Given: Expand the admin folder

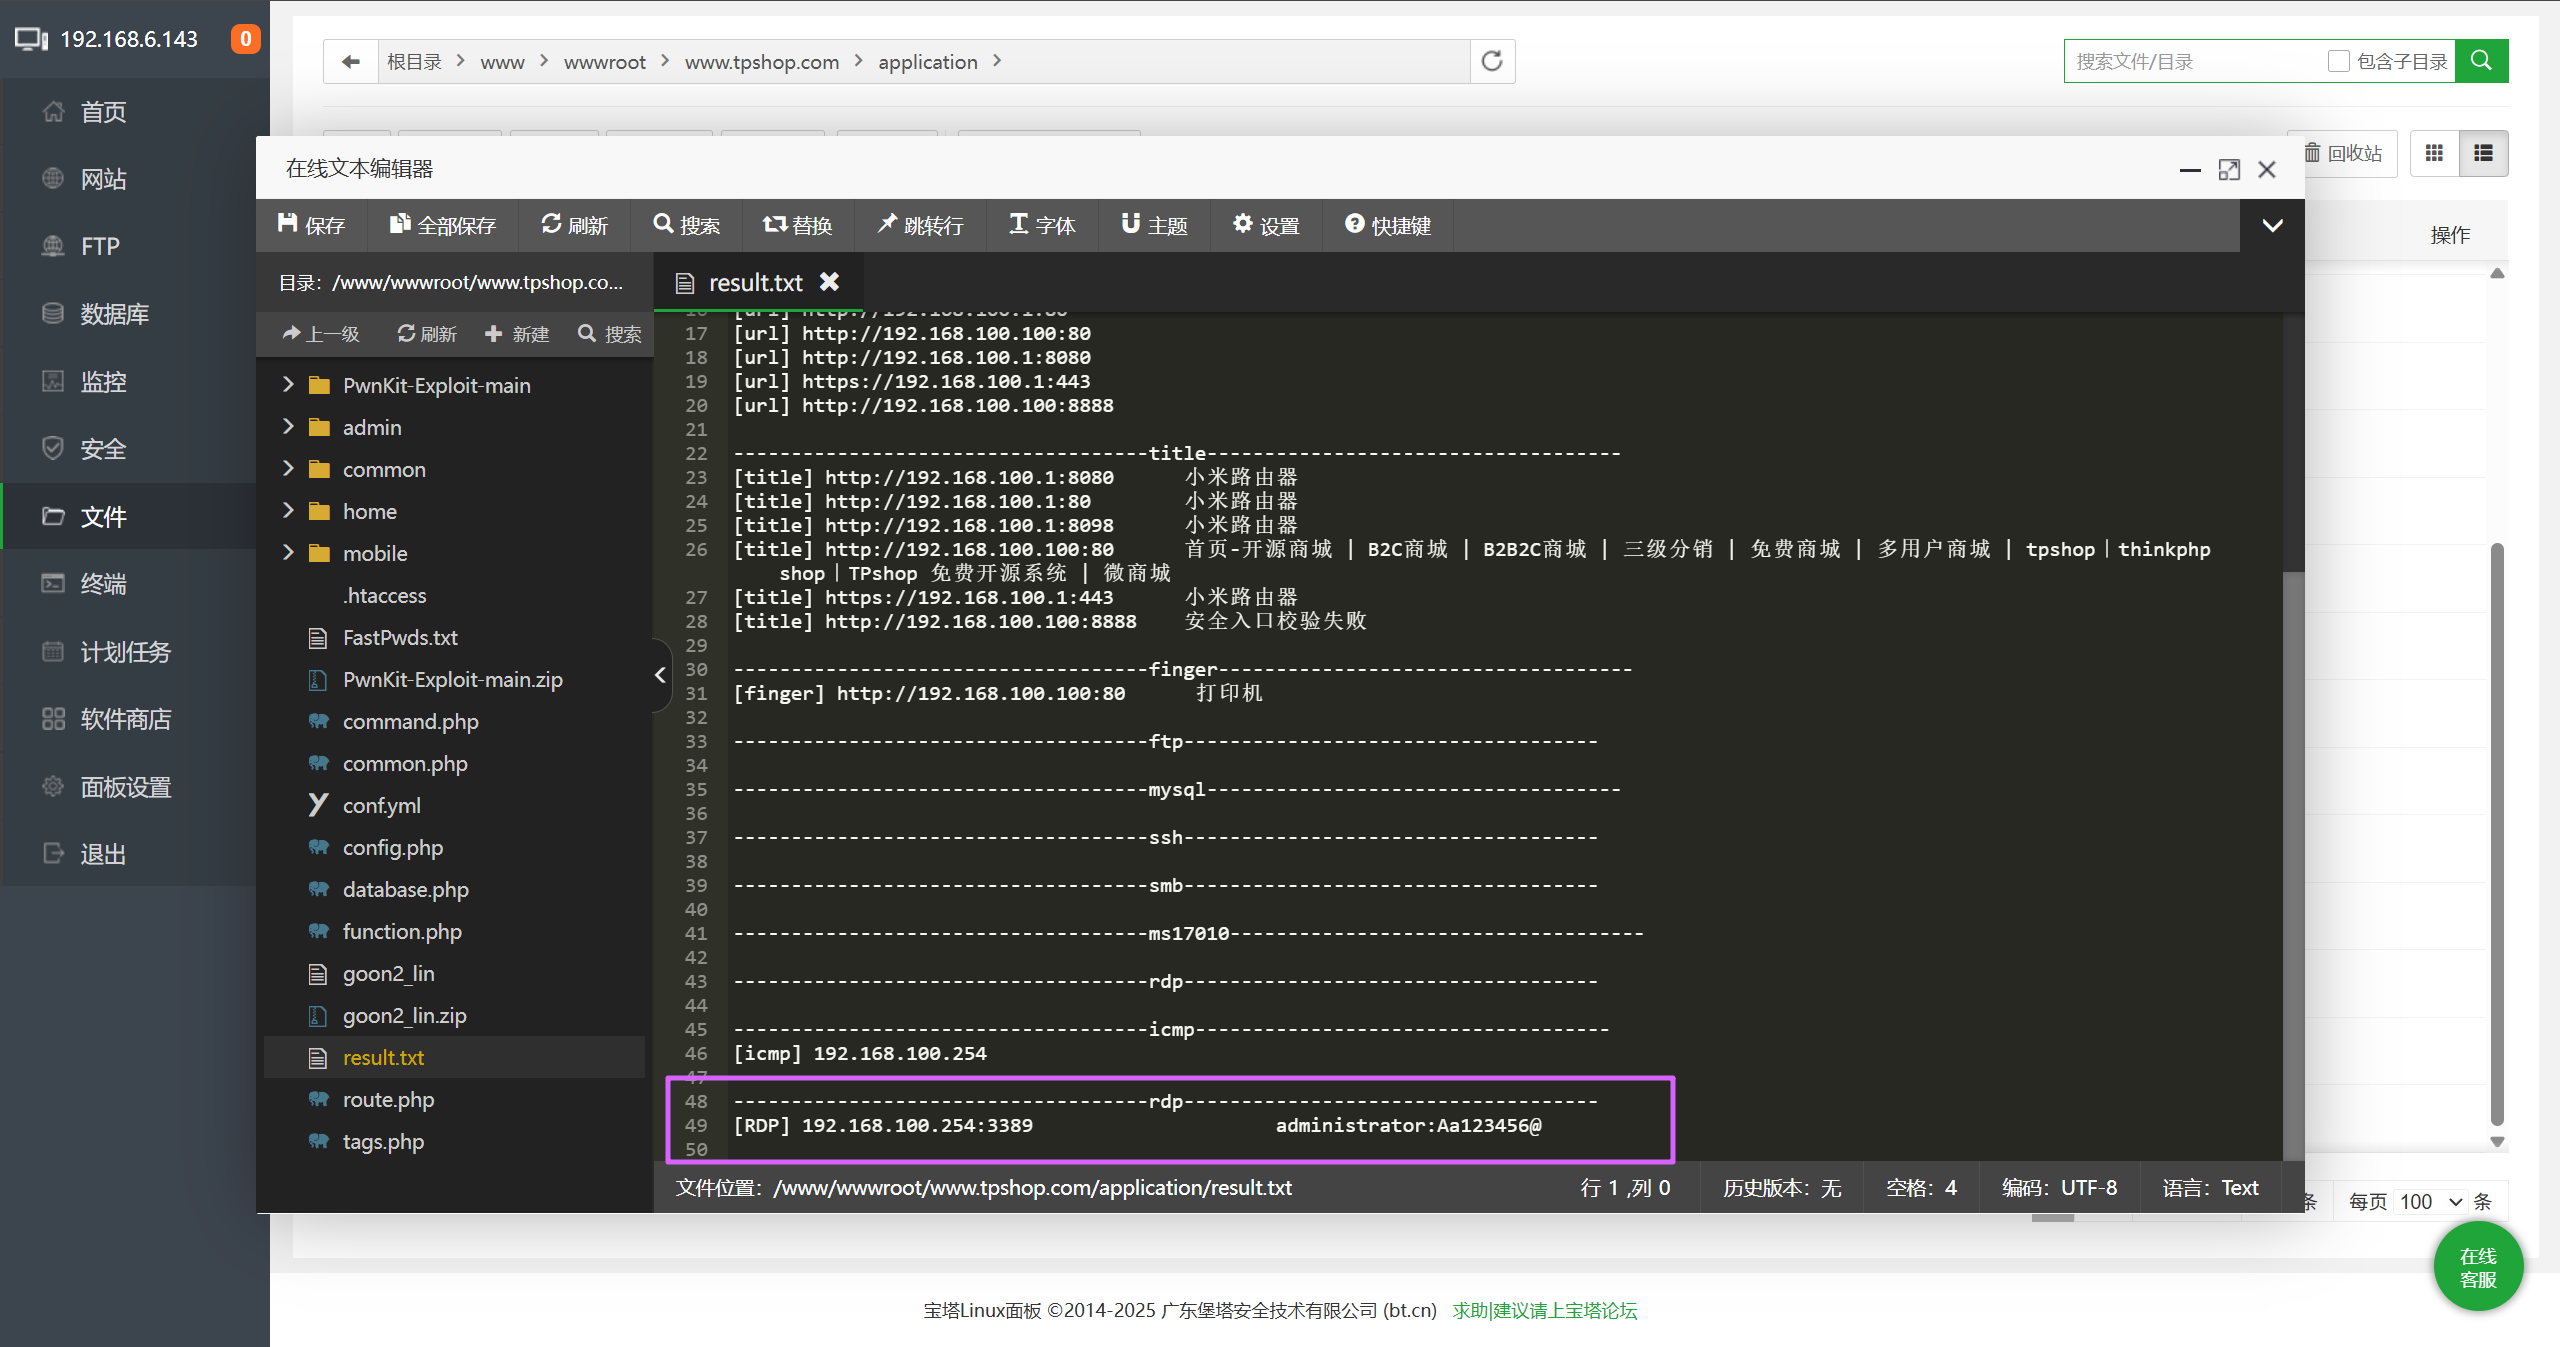Looking at the screenshot, I should pyautogui.click(x=288, y=427).
